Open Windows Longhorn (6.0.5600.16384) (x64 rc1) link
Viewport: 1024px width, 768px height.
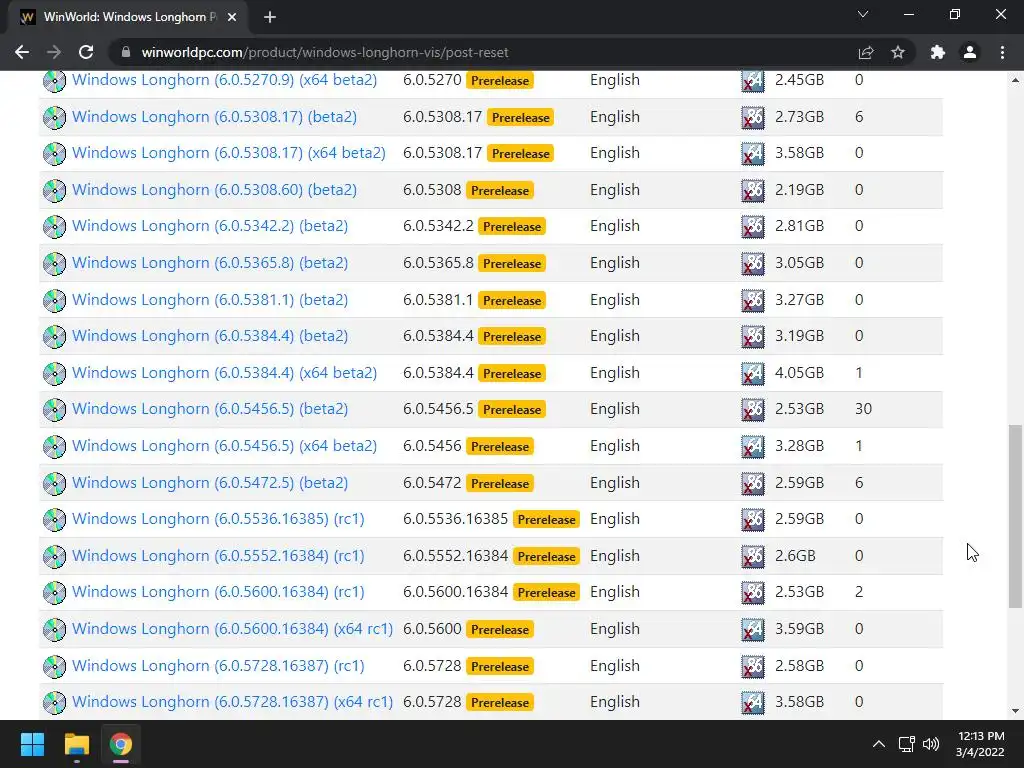(232, 629)
